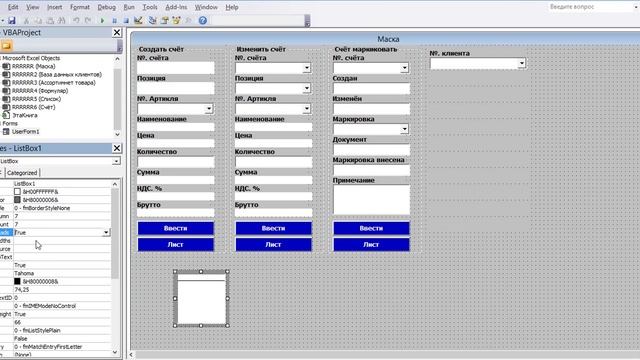This screenshot has width=640, height=360.
Task: Click the gray &H80000006& color swatch
Action: tap(17, 200)
